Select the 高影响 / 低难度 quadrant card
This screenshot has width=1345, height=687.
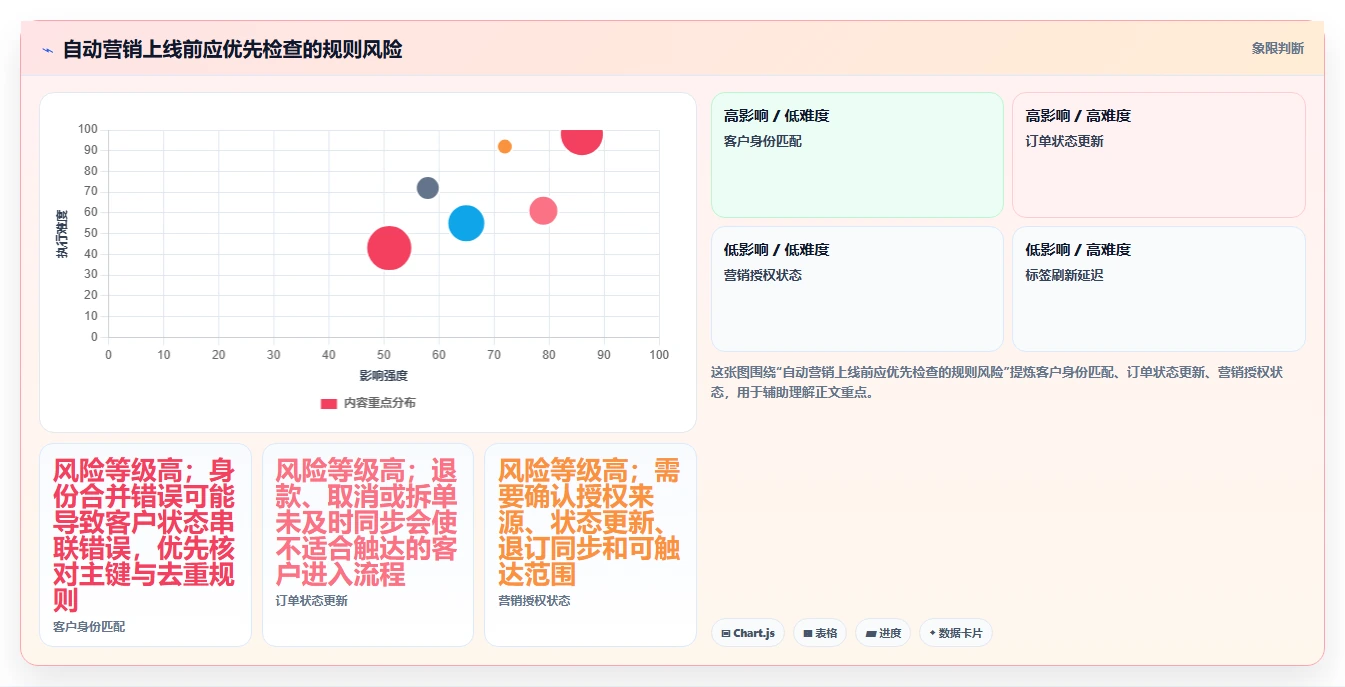pyautogui.click(x=857, y=155)
